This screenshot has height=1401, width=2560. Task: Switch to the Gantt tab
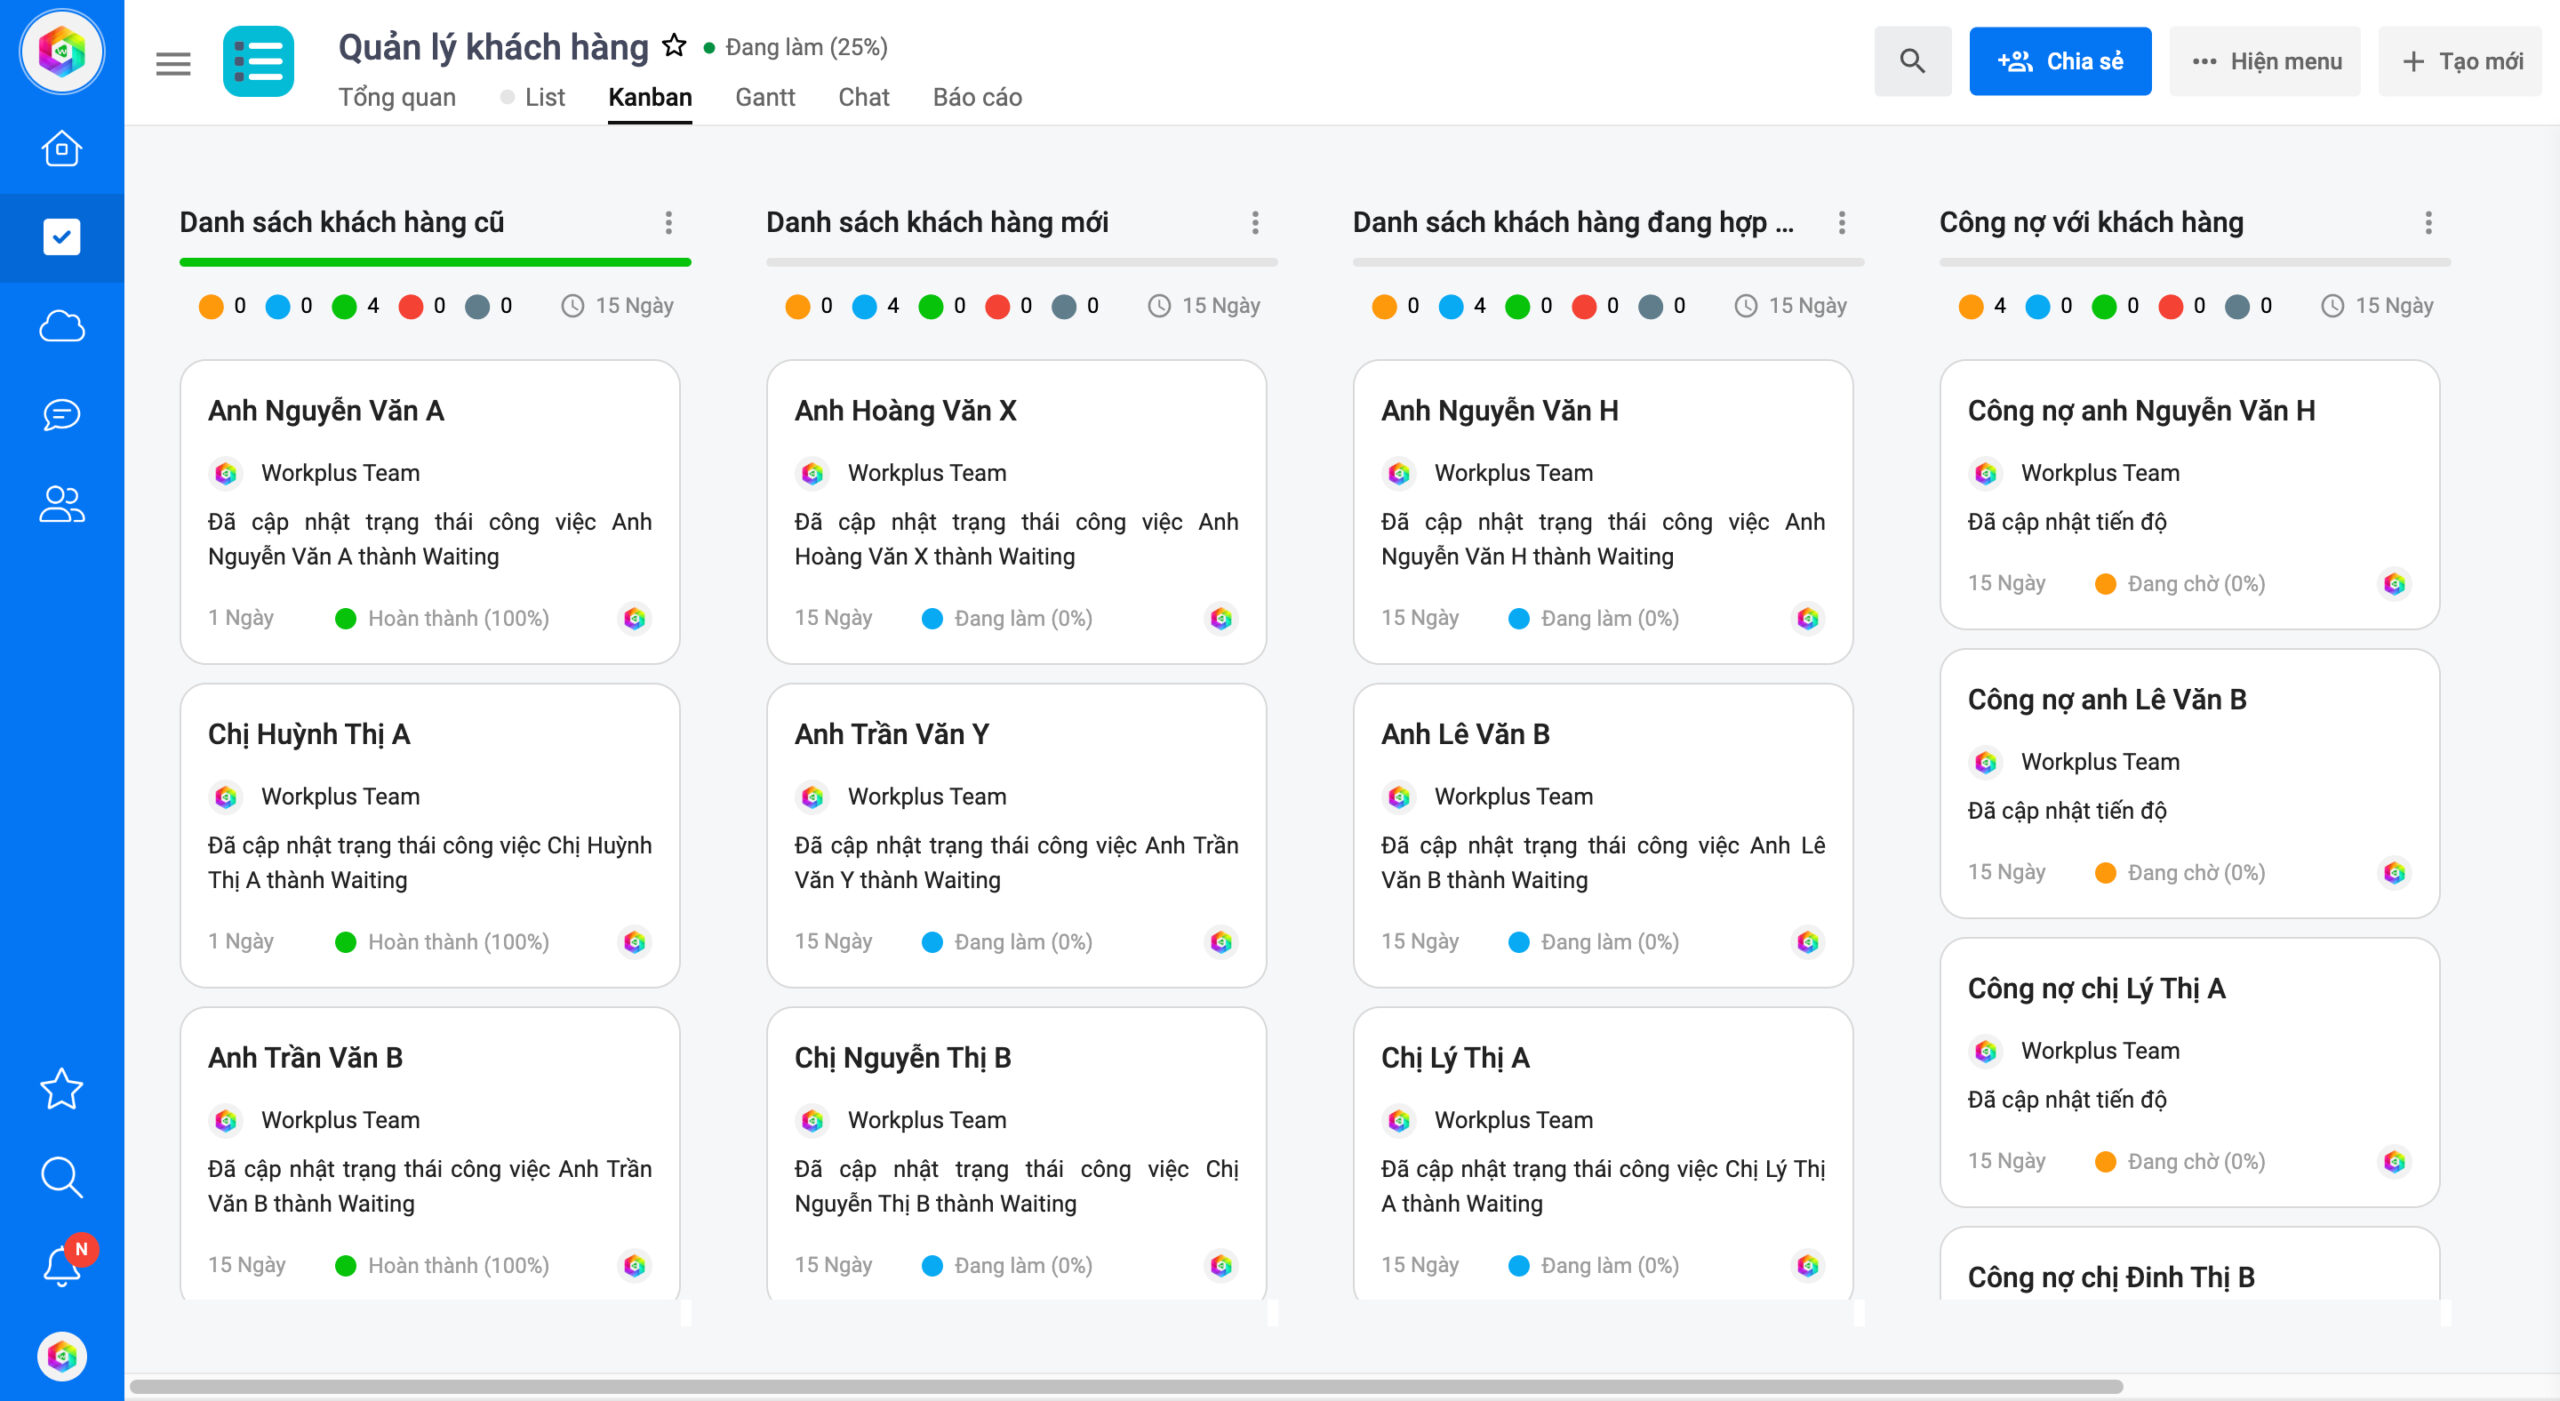click(x=765, y=97)
